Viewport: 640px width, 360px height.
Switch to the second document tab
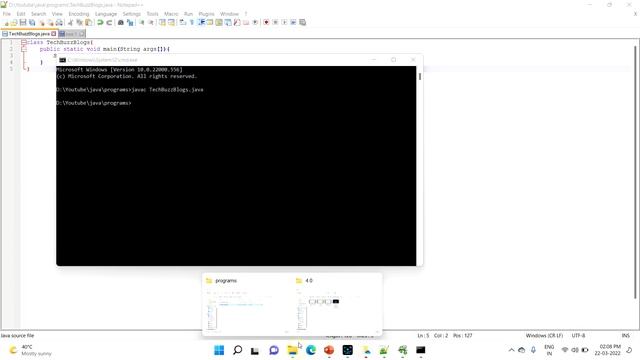72,34
